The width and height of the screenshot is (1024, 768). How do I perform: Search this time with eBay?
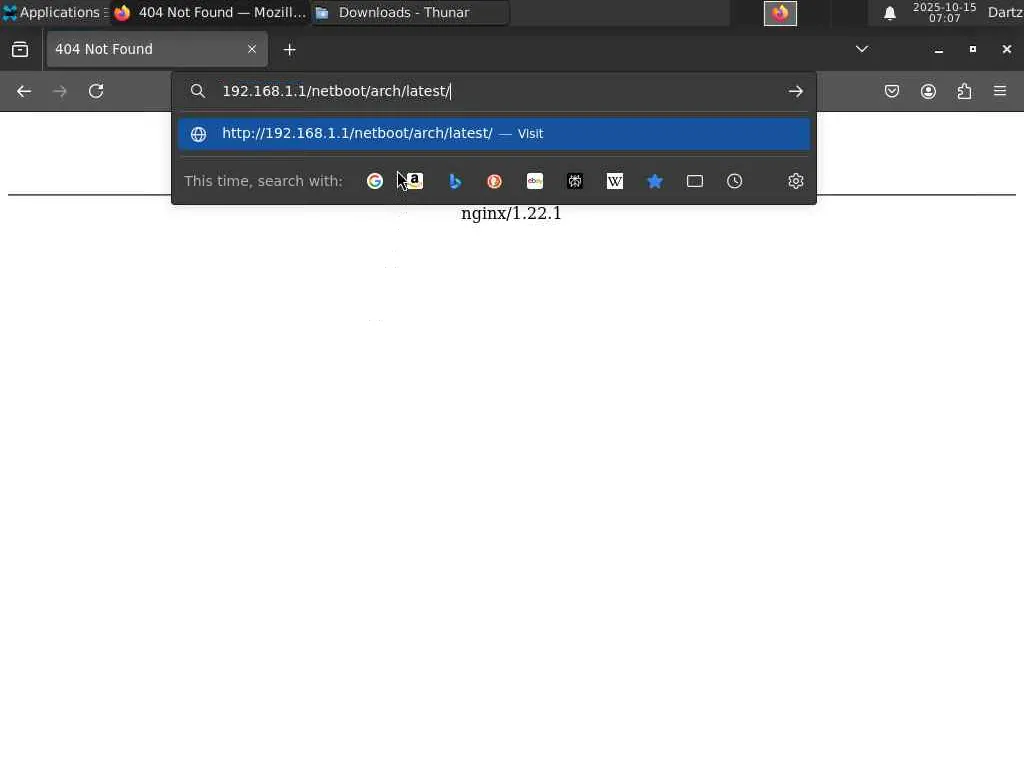[x=535, y=181]
